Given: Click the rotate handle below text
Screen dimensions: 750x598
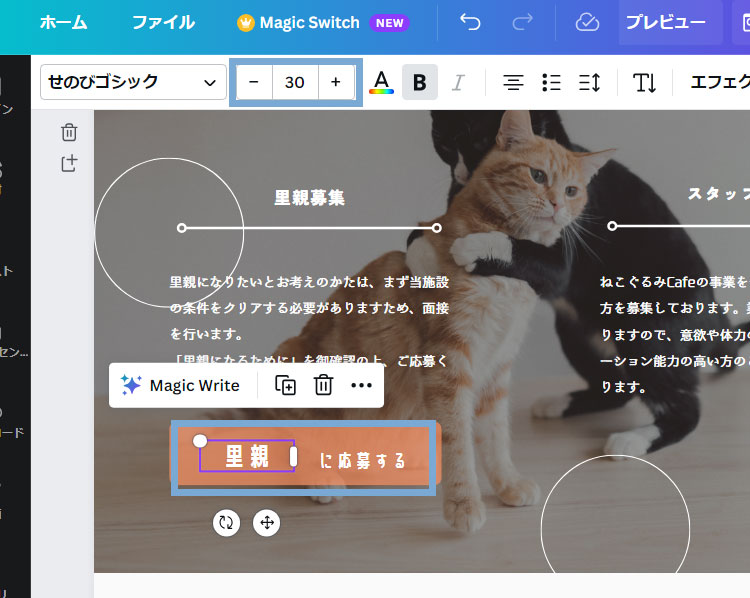Looking at the screenshot, I should coord(226,523).
